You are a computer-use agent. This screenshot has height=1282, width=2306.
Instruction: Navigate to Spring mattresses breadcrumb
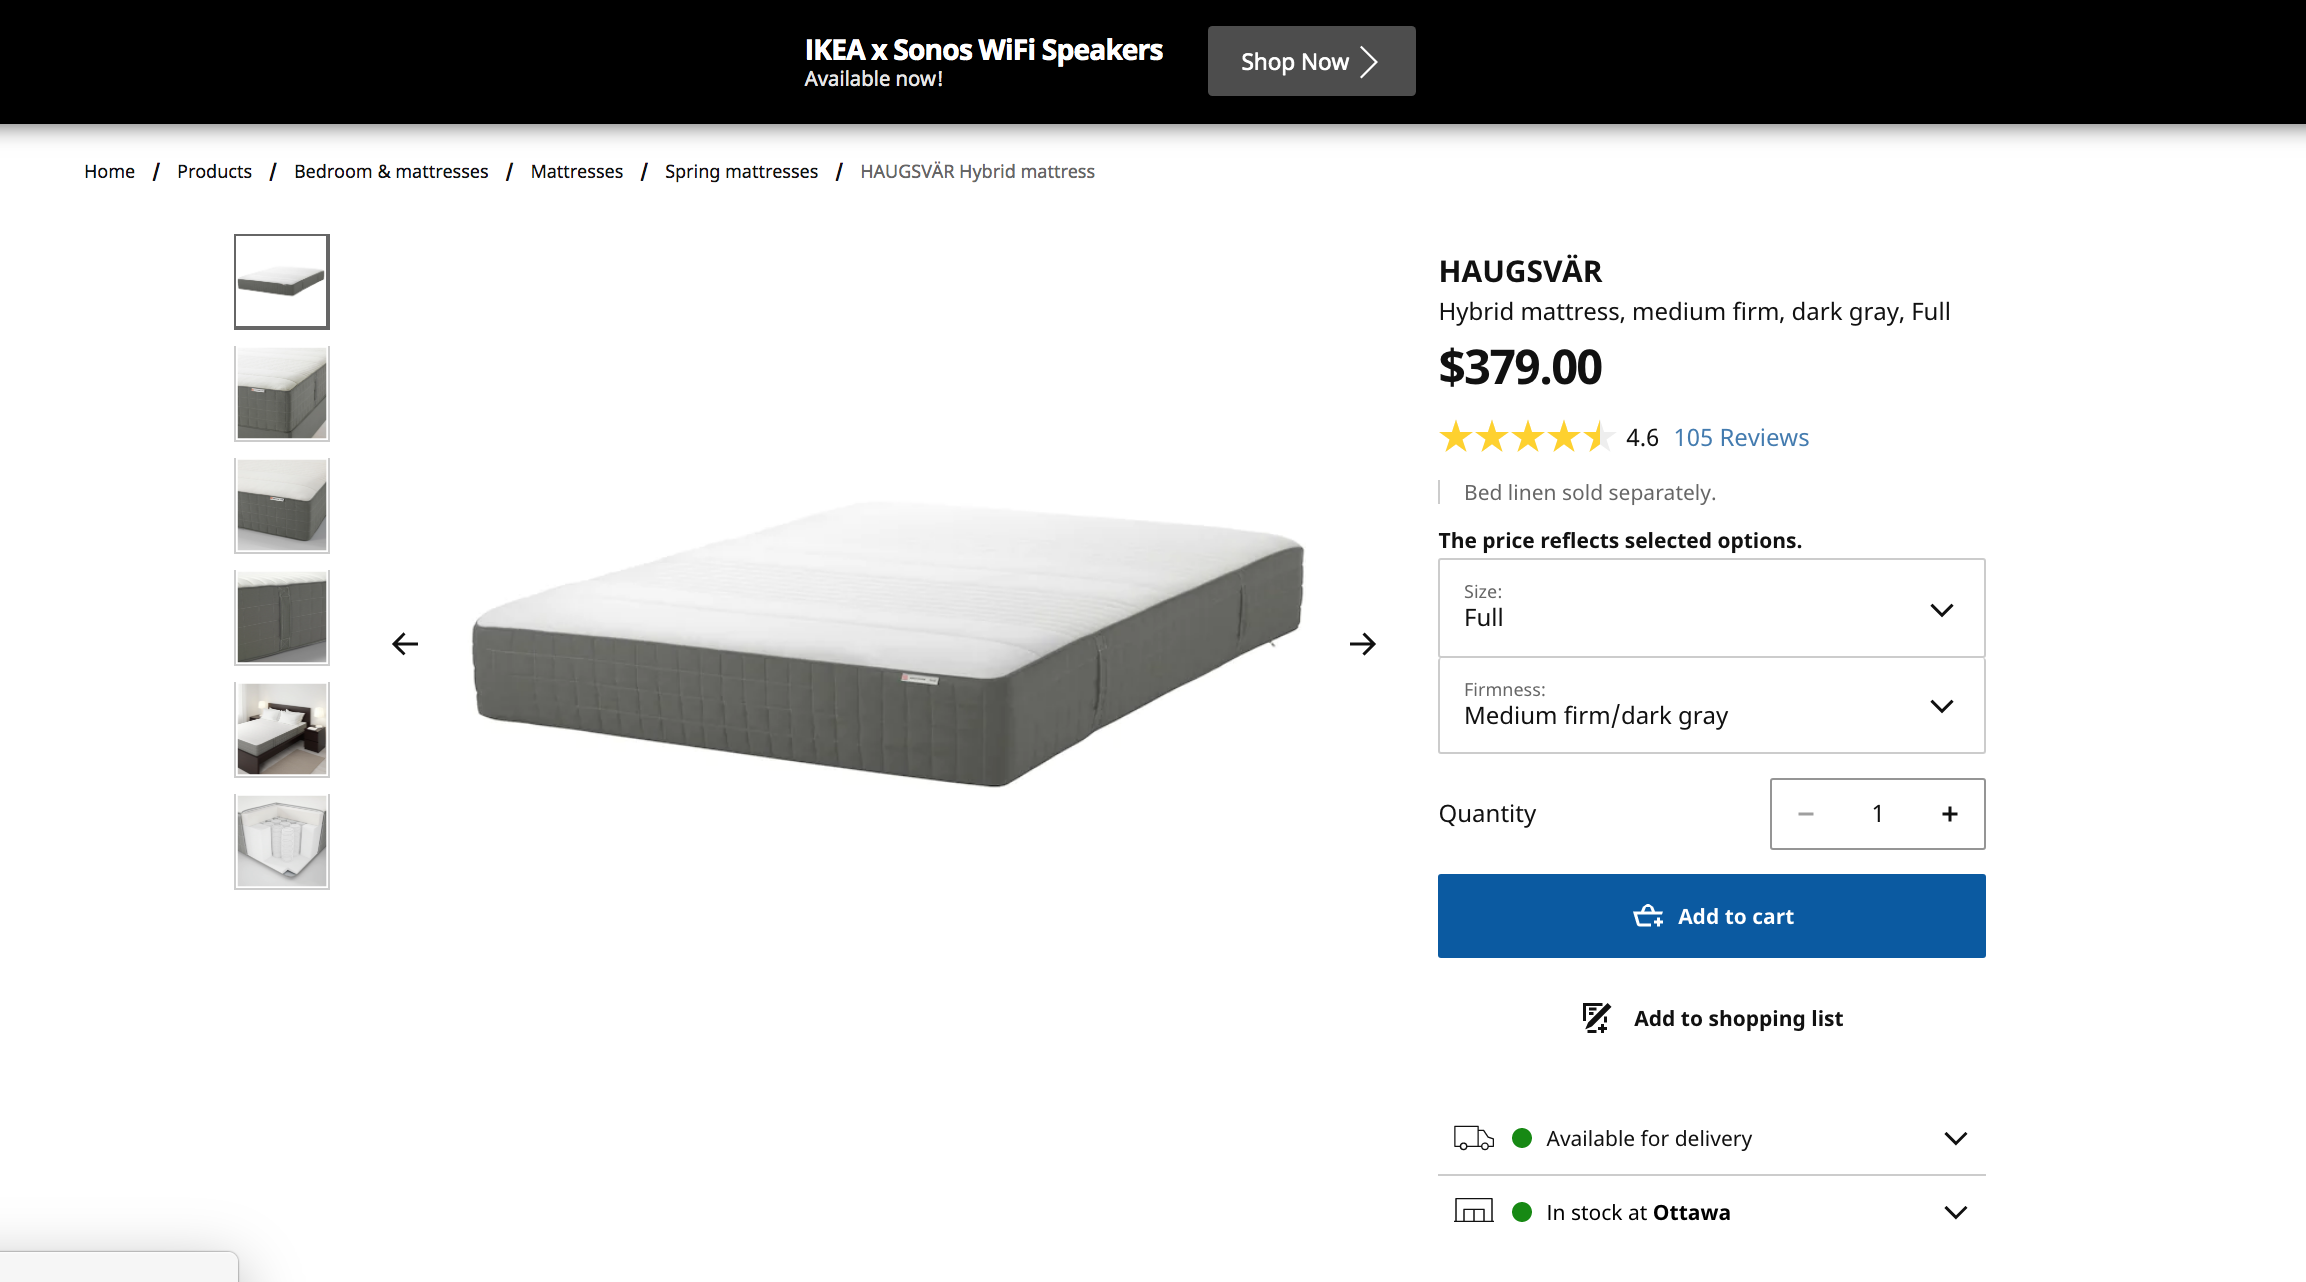[741, 171]
